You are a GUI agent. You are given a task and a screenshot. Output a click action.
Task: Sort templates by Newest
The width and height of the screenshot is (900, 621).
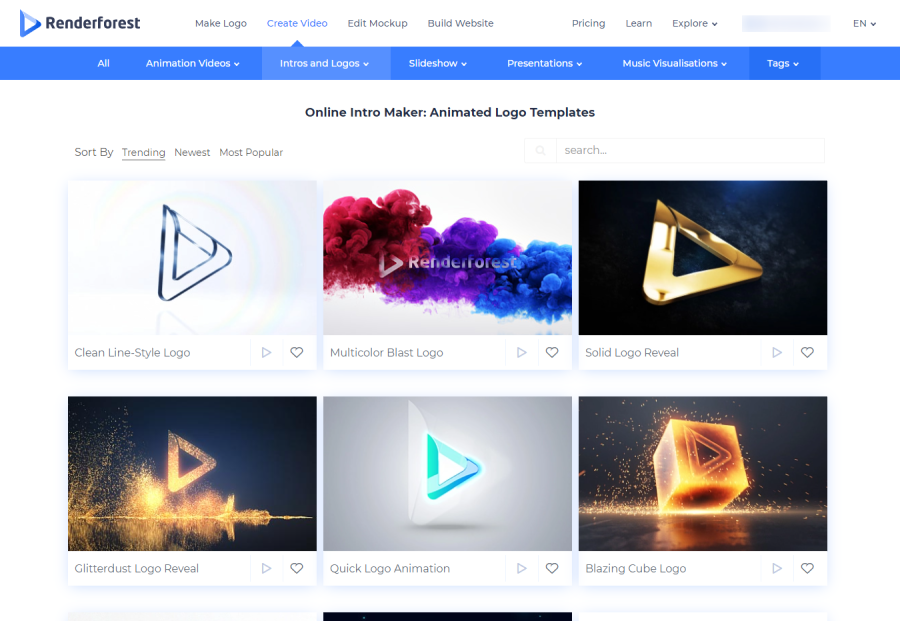tap(192, 153)
